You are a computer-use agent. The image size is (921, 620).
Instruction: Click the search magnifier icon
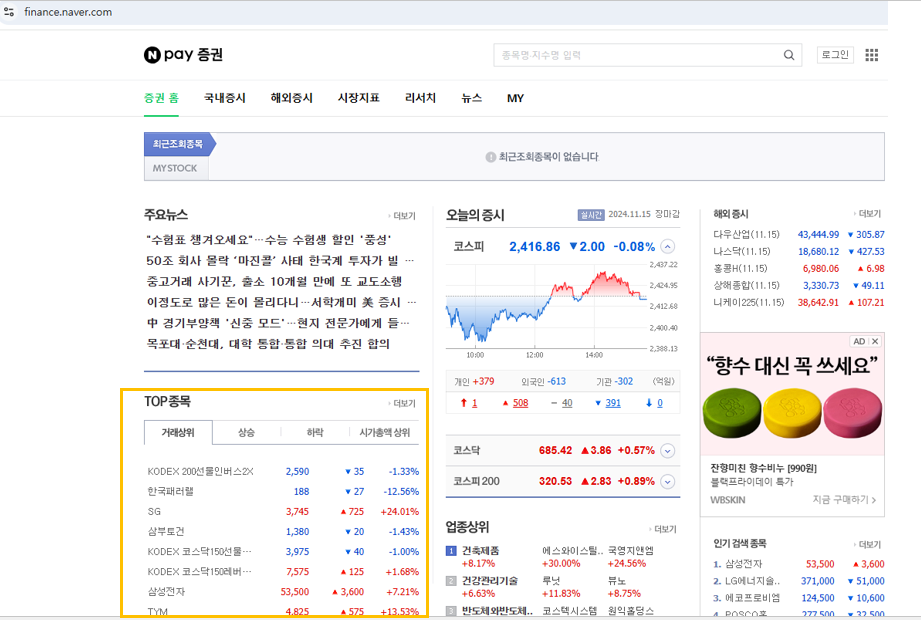pos(789,55)
